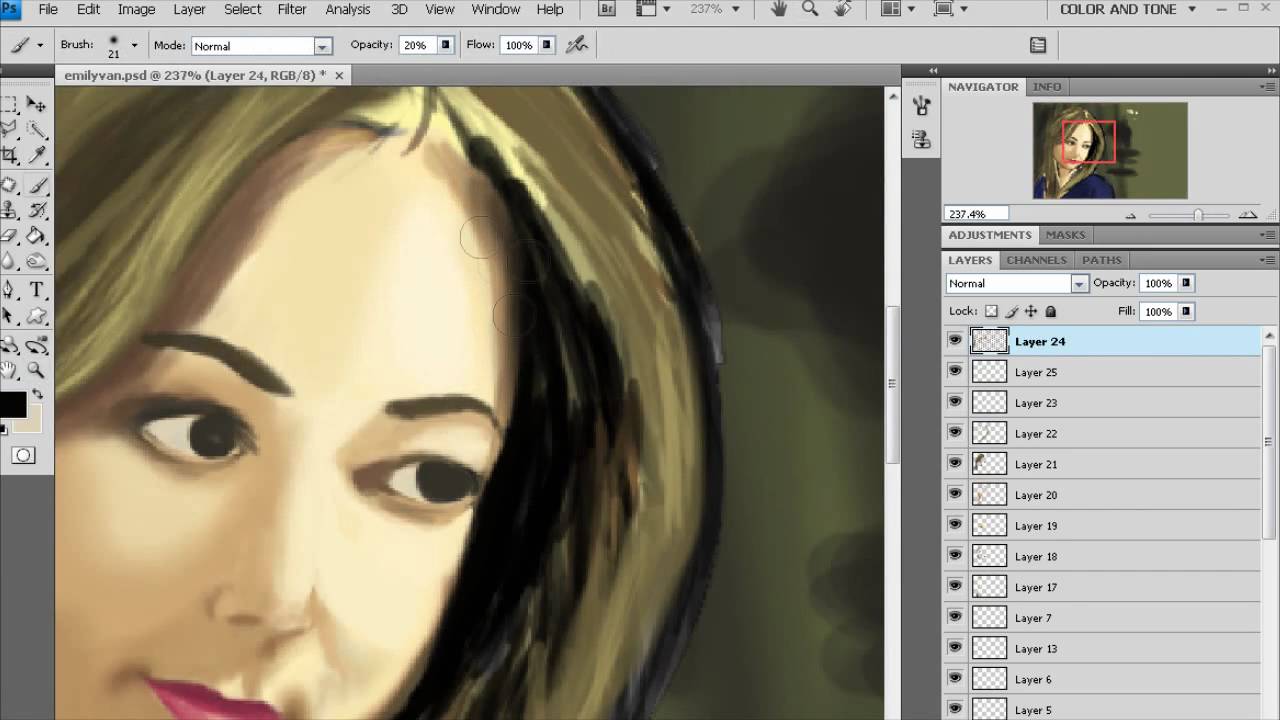Open layer Fill dropdown arrow
1280x720 pixels.
click(x=1186, y=312)
